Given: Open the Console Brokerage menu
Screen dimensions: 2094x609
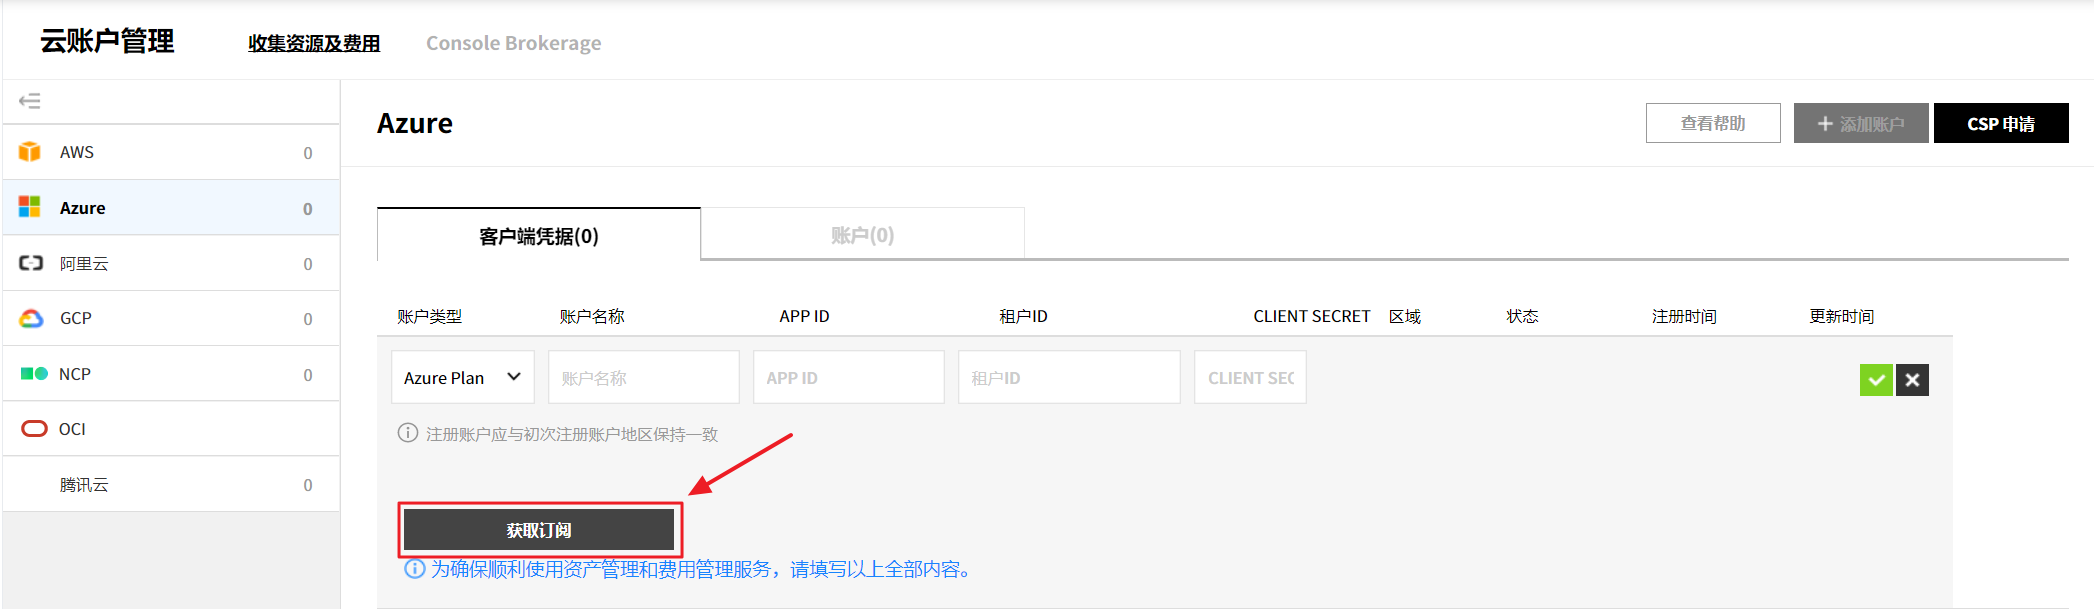Looking at the screenshot, I should pyautogui.click(x=513, y=43).
